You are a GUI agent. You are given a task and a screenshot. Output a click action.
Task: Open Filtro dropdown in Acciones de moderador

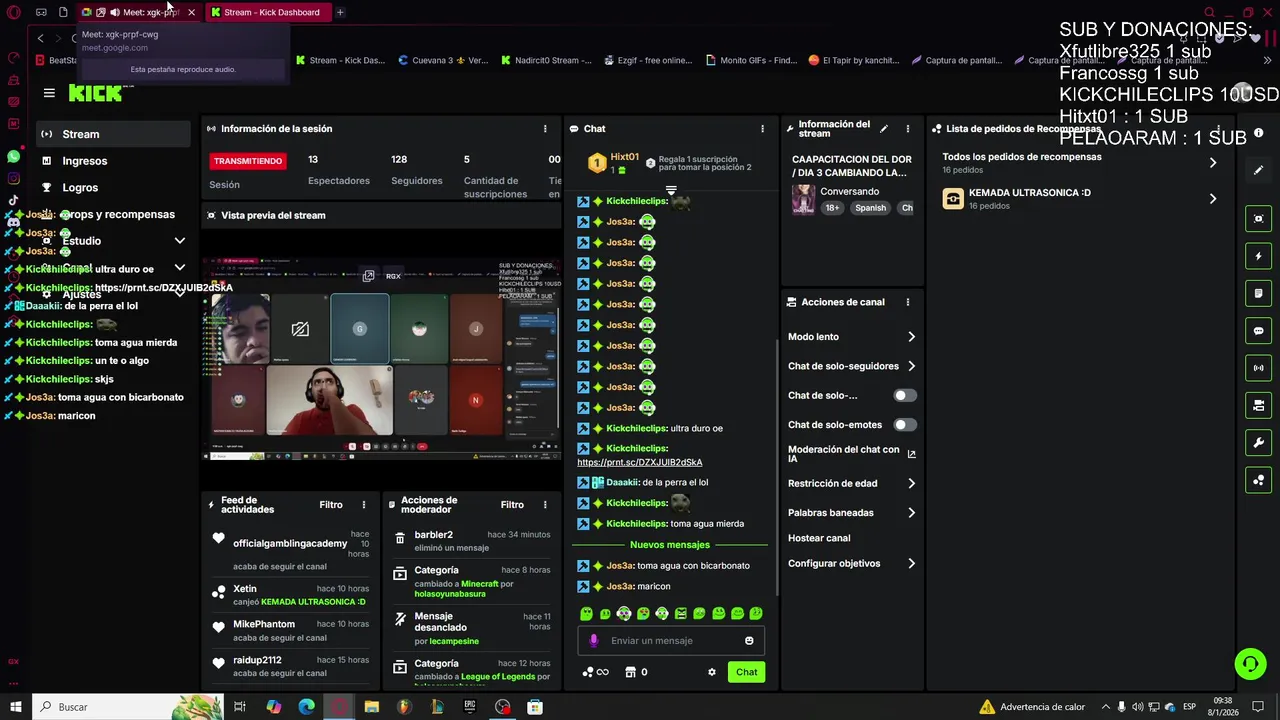512,505
